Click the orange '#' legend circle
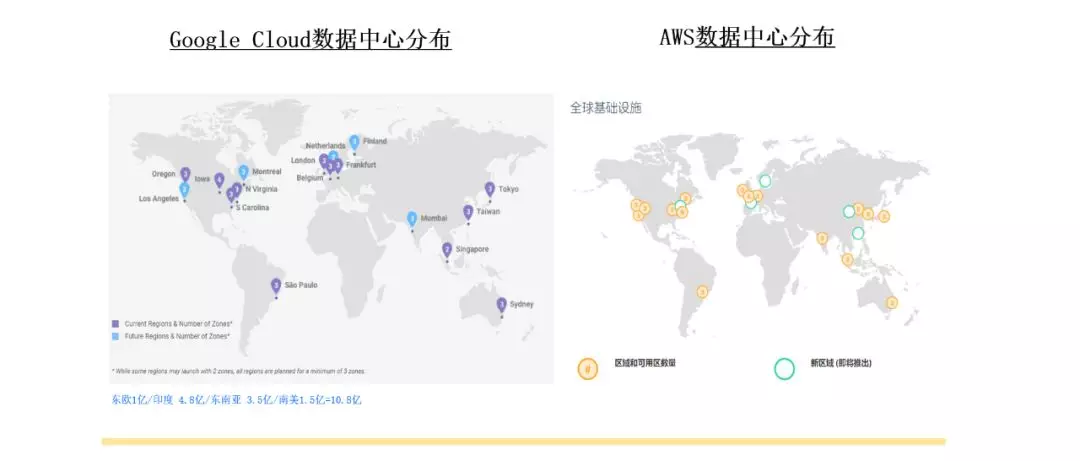The width and height of the screenshot is (1080, 461). 588,368
